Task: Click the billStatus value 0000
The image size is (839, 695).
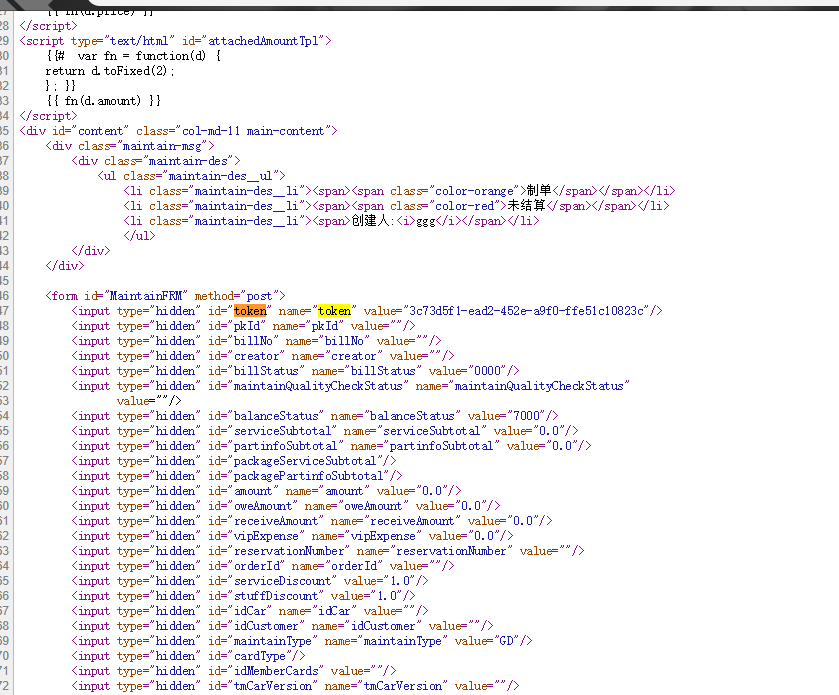Action: click(x=487, y=371)
